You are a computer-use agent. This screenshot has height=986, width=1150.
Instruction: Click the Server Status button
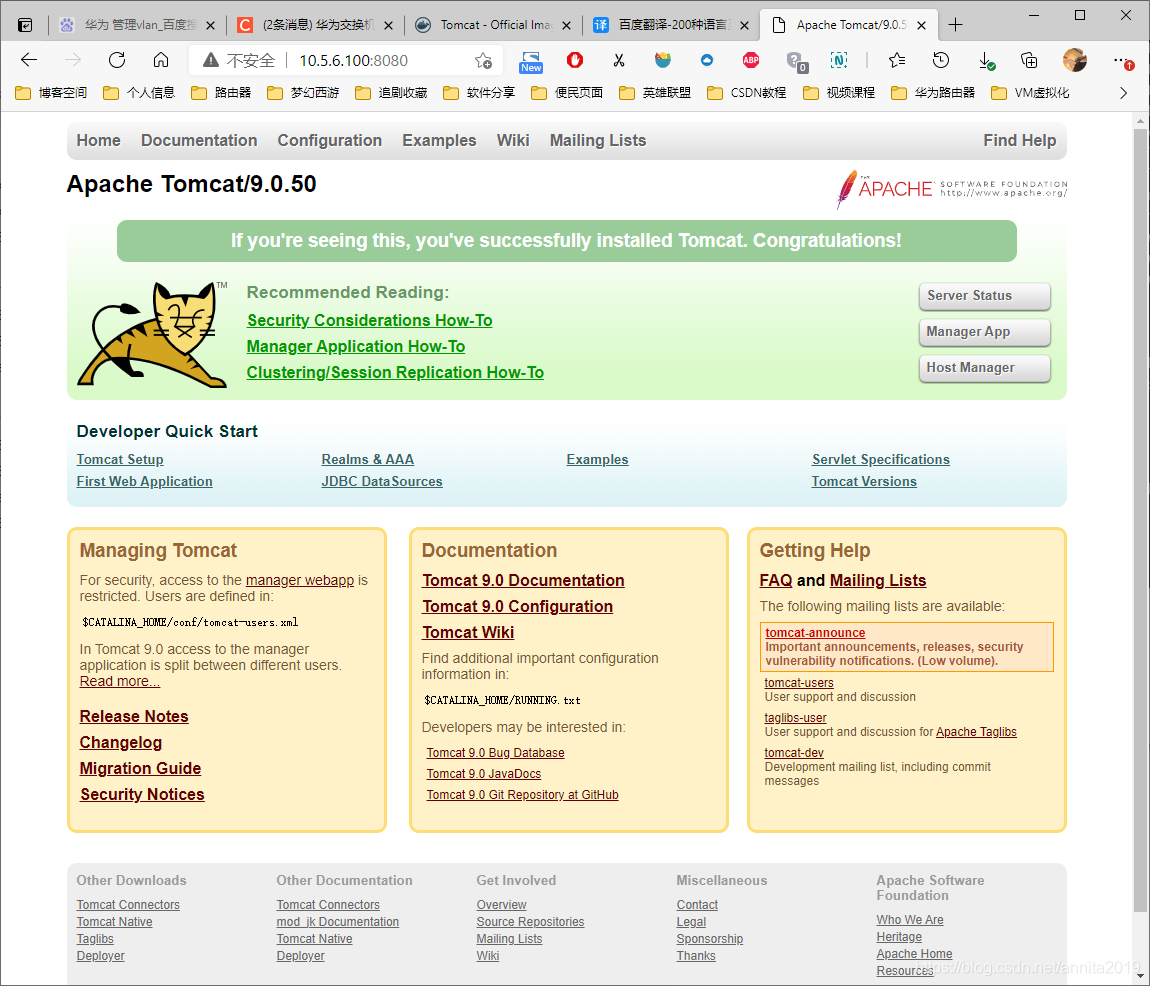coord(984,296)
